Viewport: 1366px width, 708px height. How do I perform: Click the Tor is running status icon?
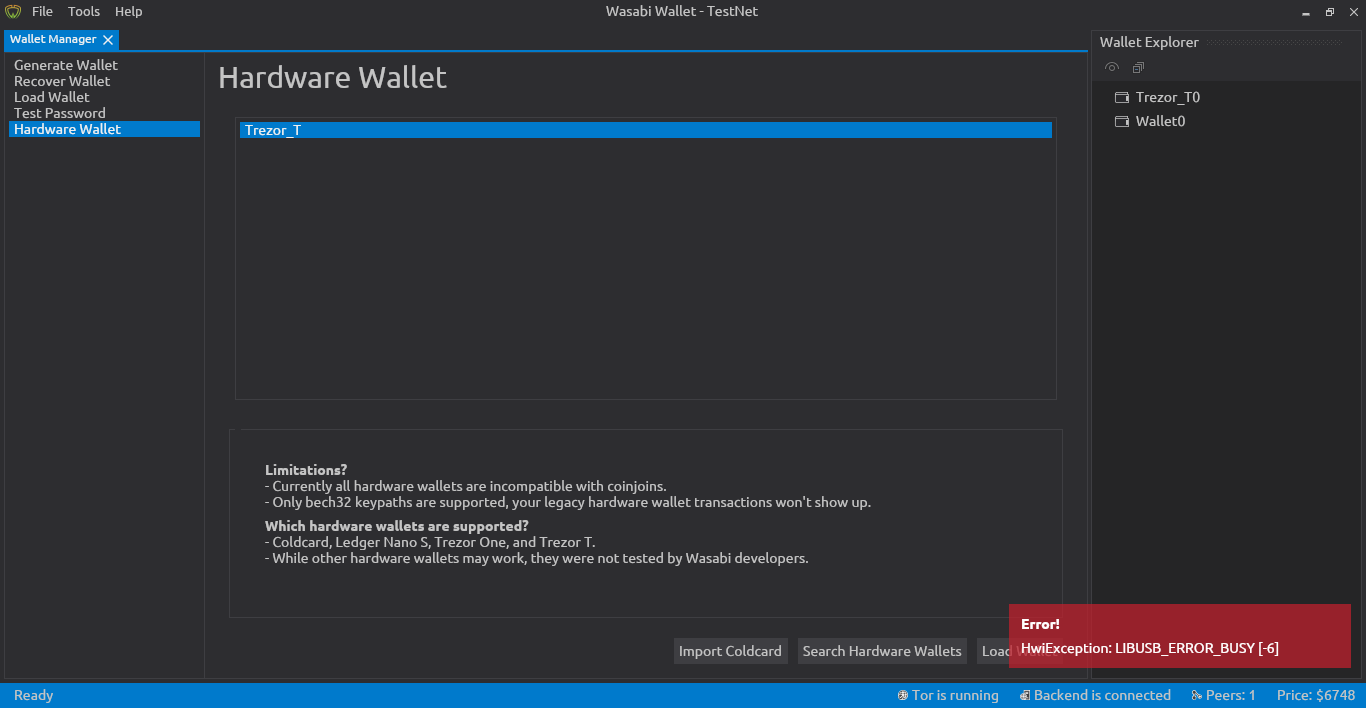tap(903, 695)
